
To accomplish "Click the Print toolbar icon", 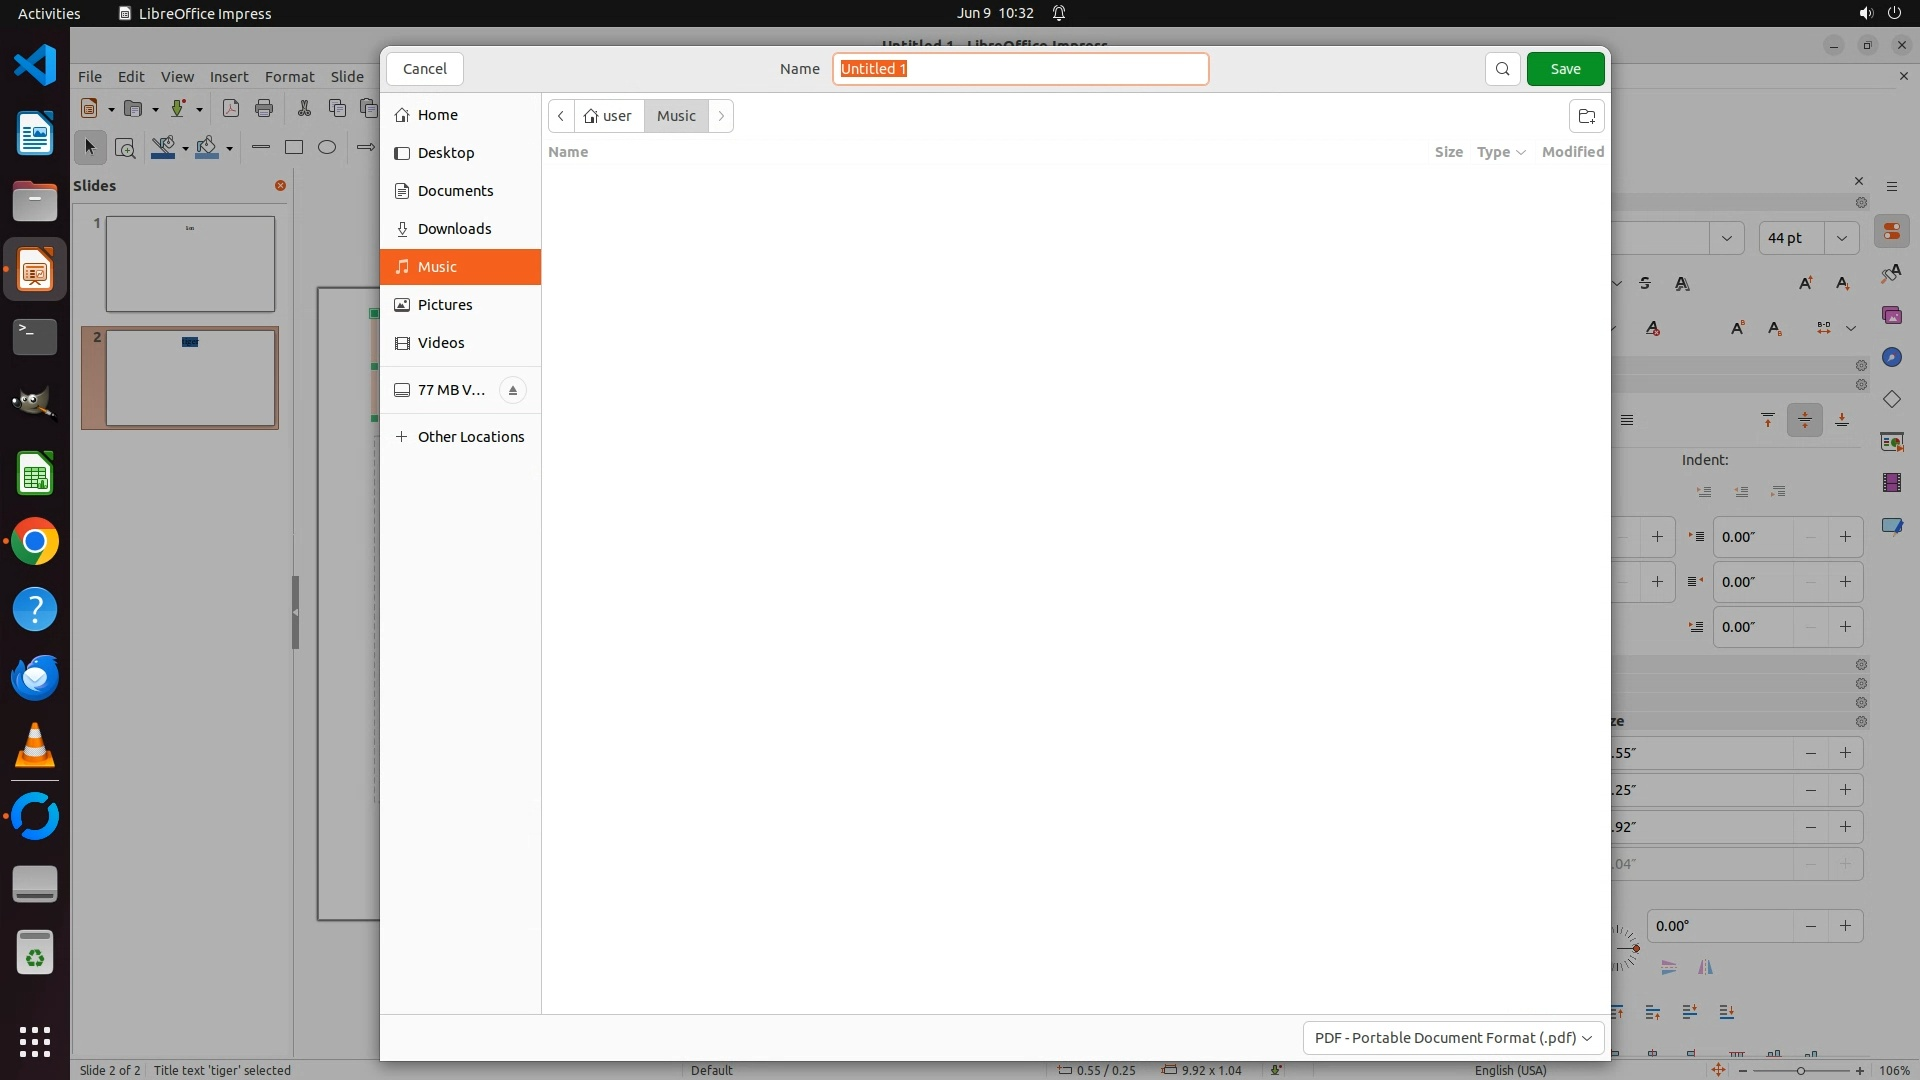I will point(264,108).
